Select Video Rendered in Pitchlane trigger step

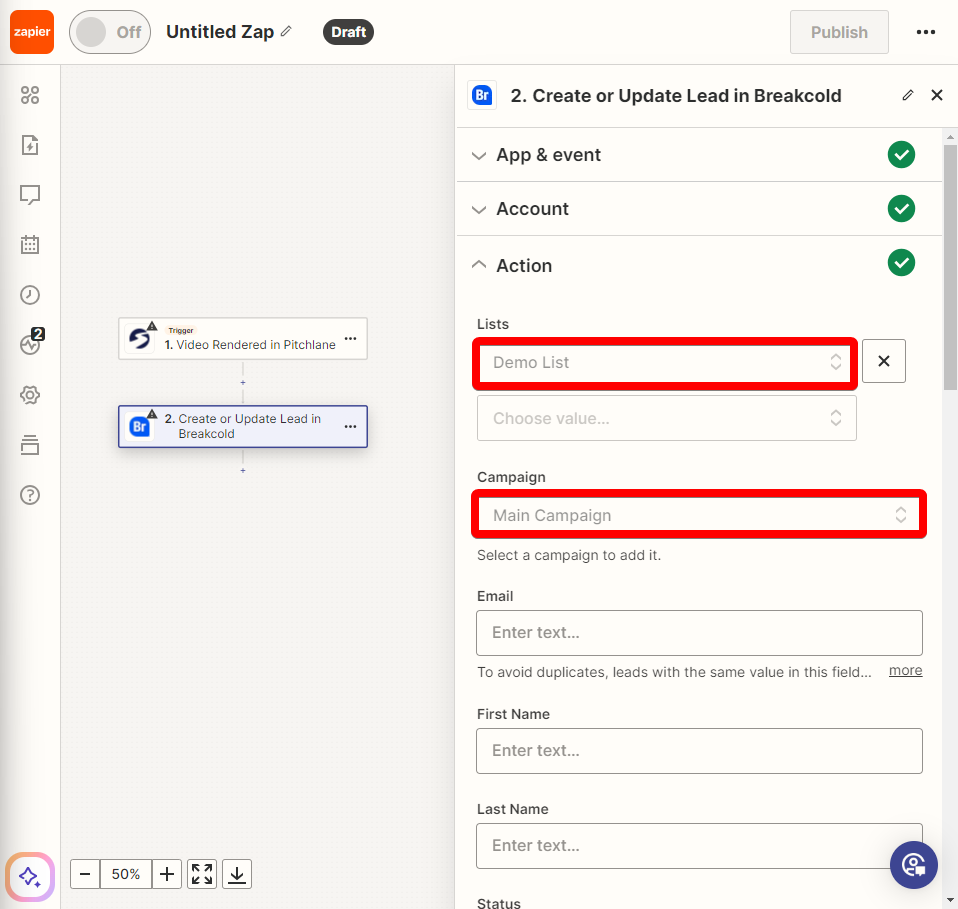point(243,338)
